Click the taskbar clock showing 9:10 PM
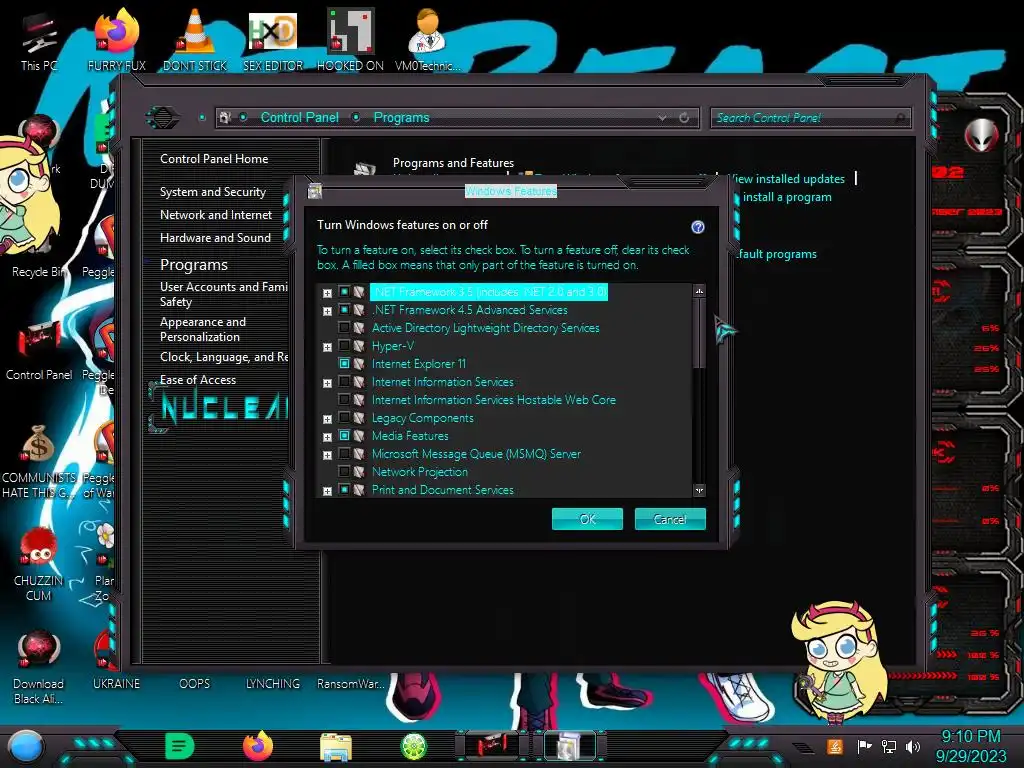1024x768 pixels. pyautogui.click(x=971, y=737)
